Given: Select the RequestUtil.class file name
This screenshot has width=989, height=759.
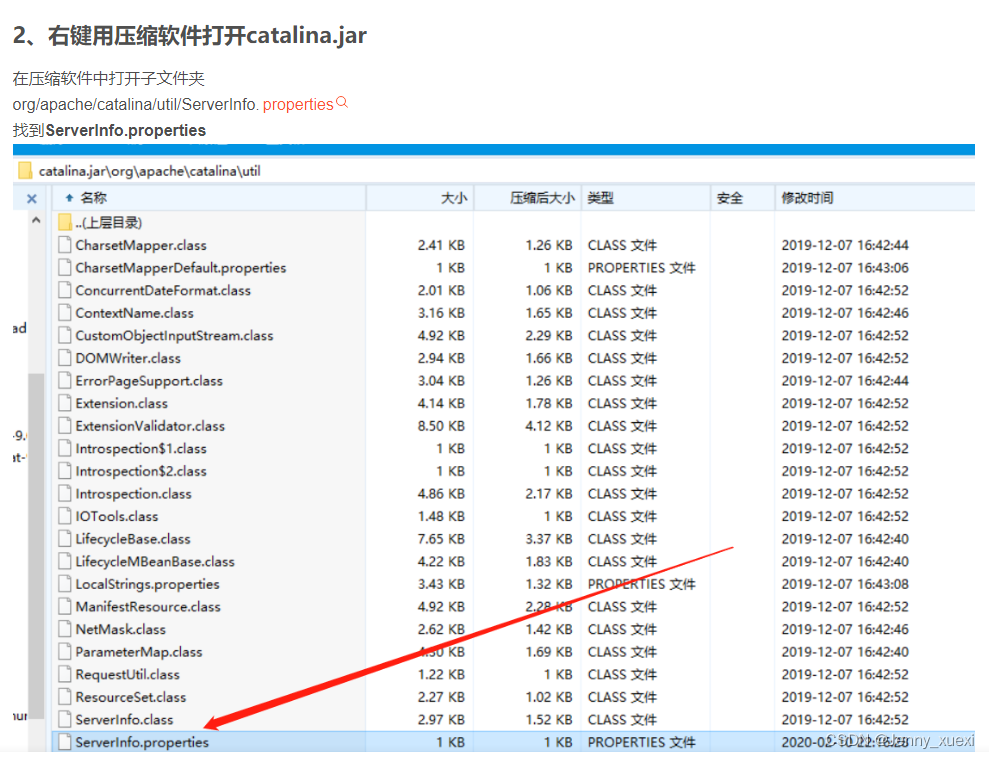Looking at the screenshot, I should 127,675.
